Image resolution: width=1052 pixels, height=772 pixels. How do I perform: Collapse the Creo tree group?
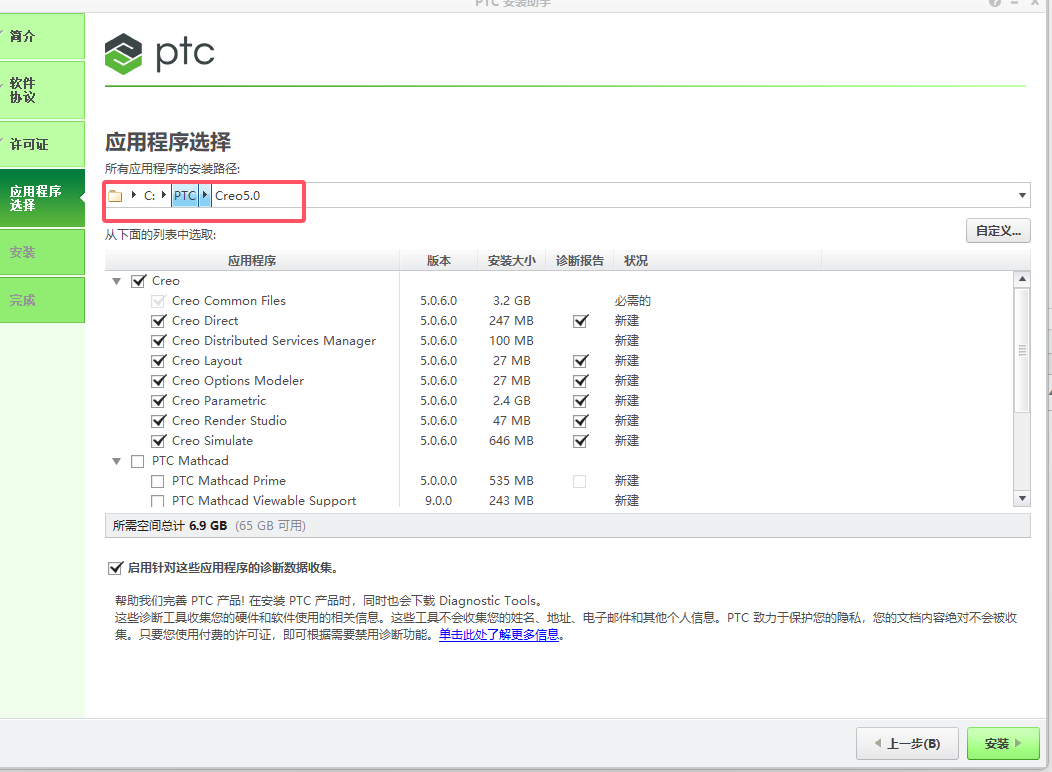click(117, 281)
